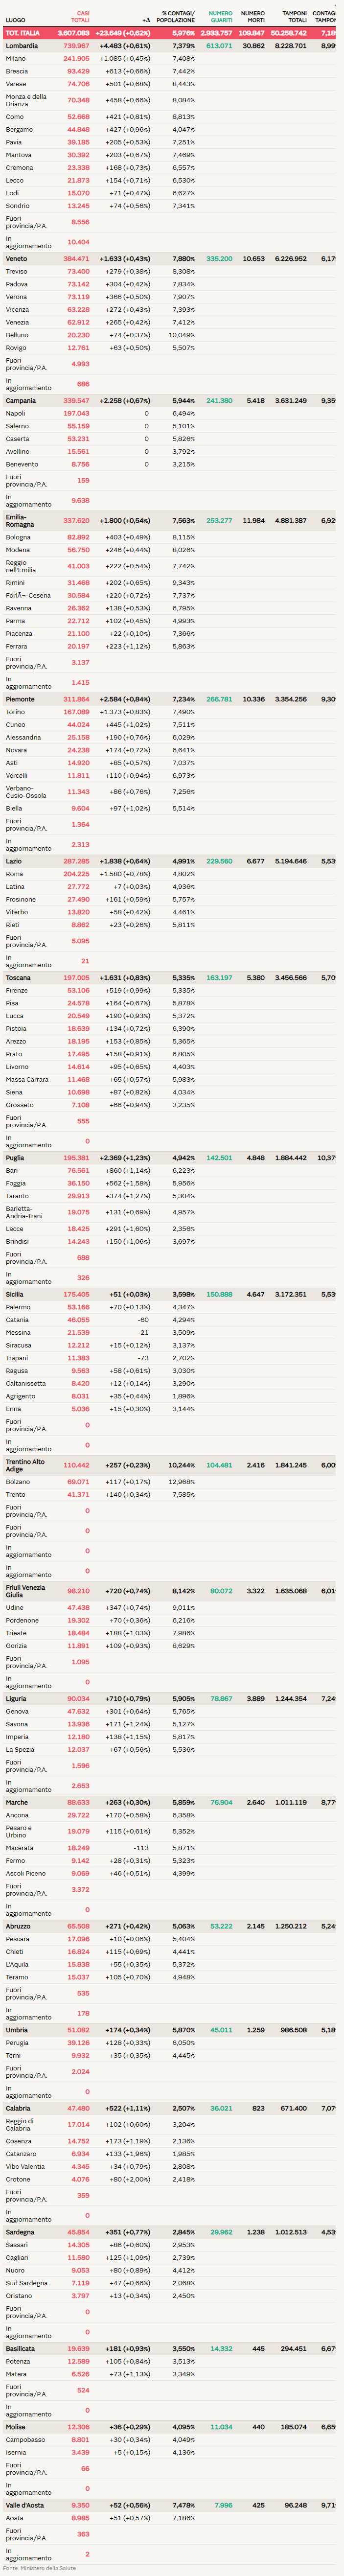
Task: Click the NUMERO GUARITI column header
Action: click(220, 17)
